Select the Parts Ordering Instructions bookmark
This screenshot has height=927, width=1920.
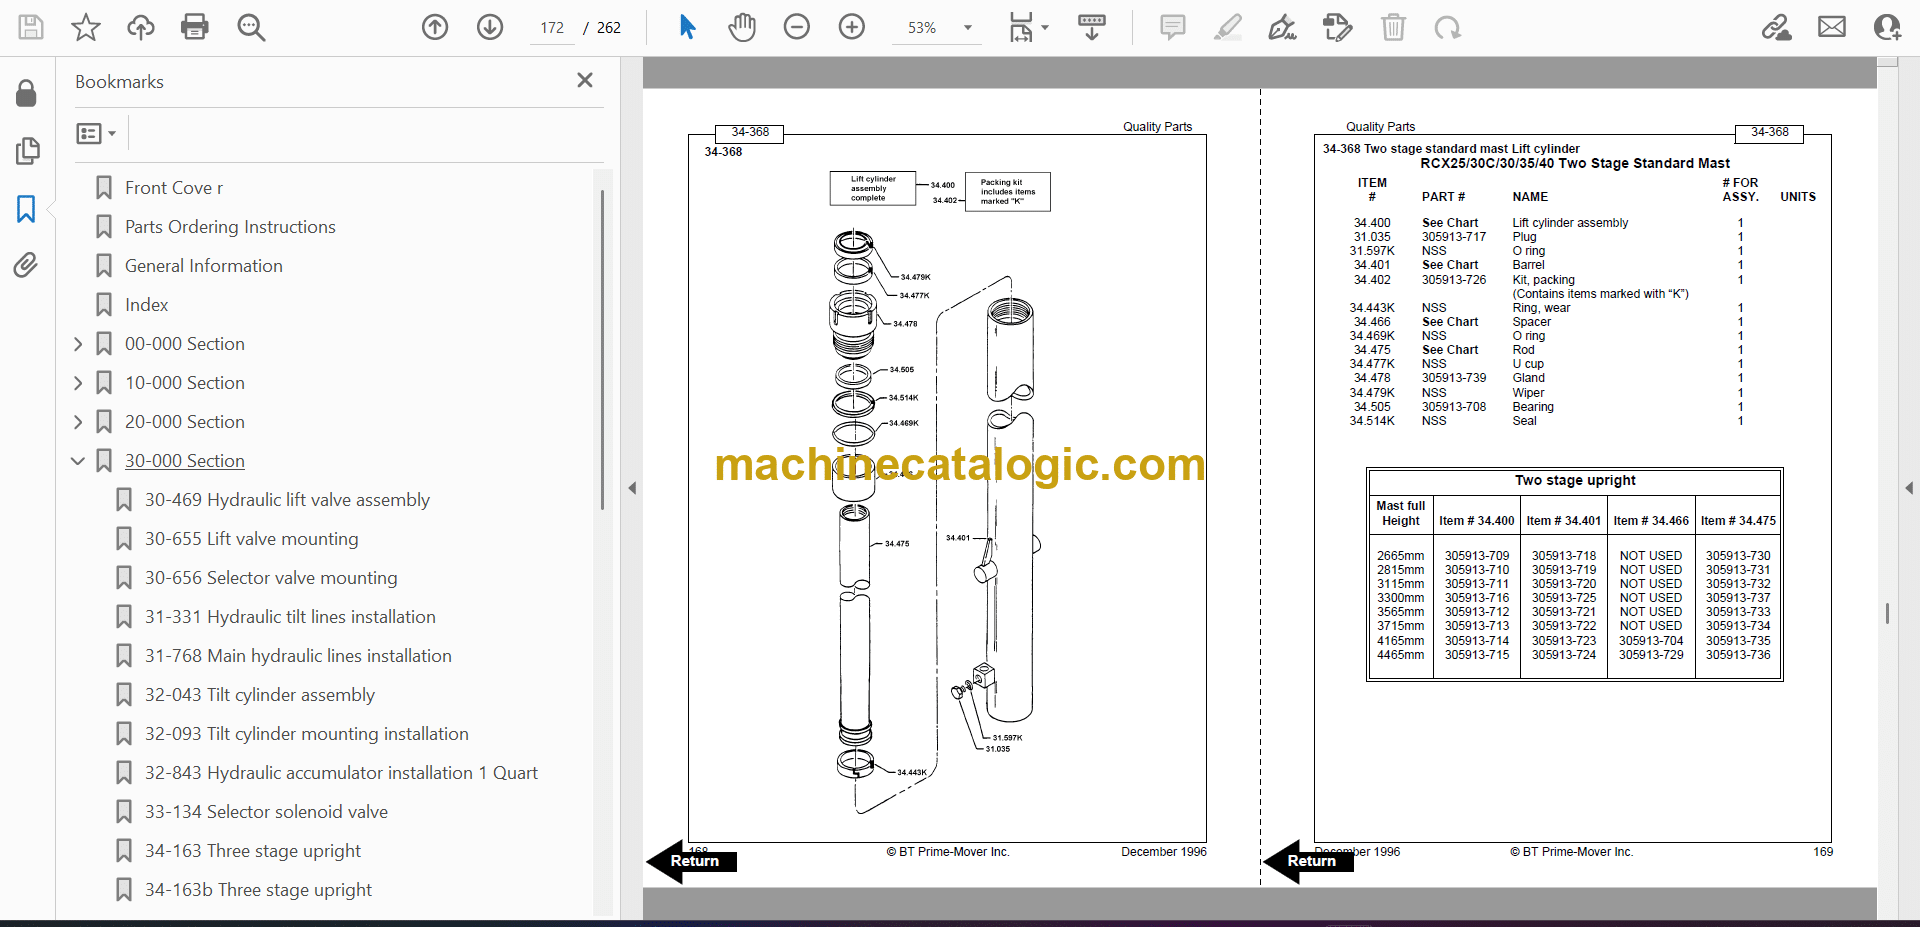click(x=230, y=227)
